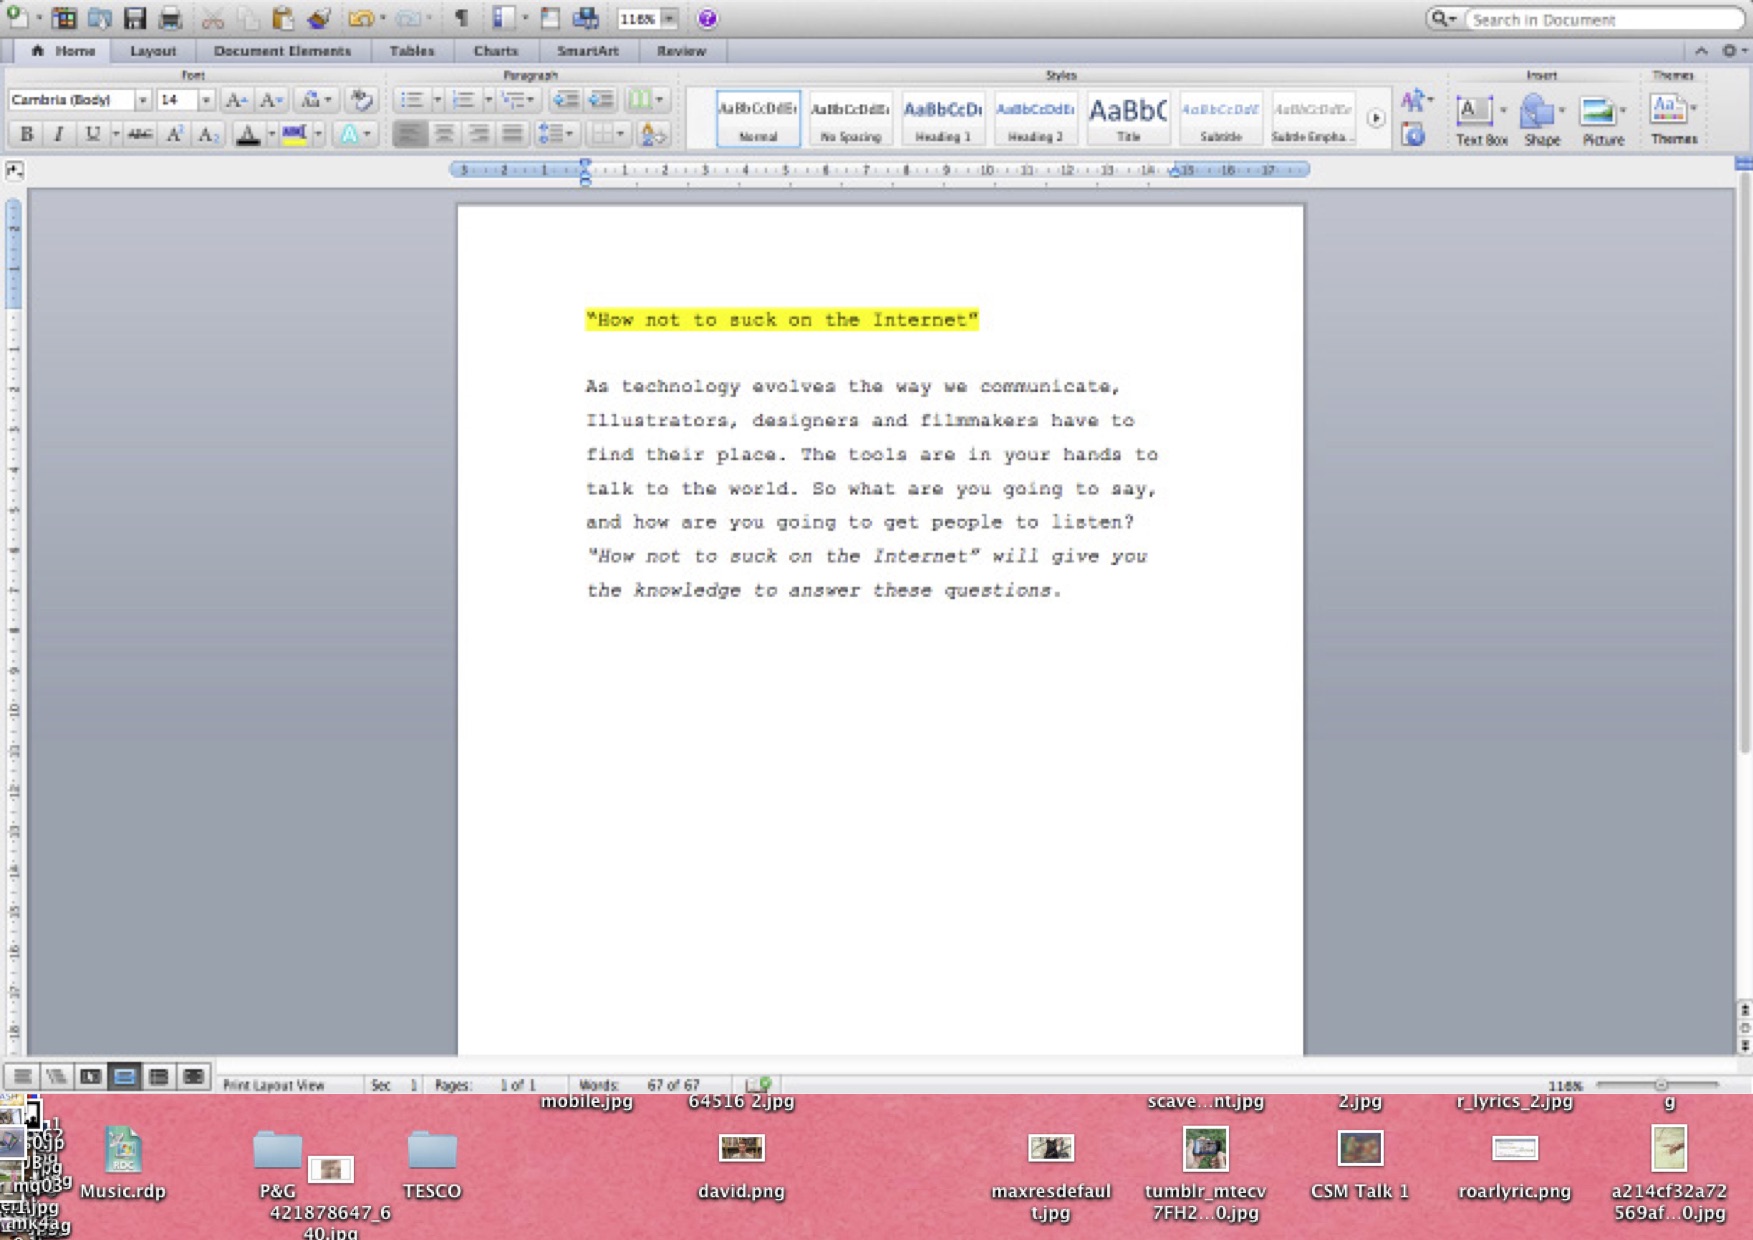Increase the paragraph indent
This screenshot has height=1240, width=1753.
[x=601, y=100]
